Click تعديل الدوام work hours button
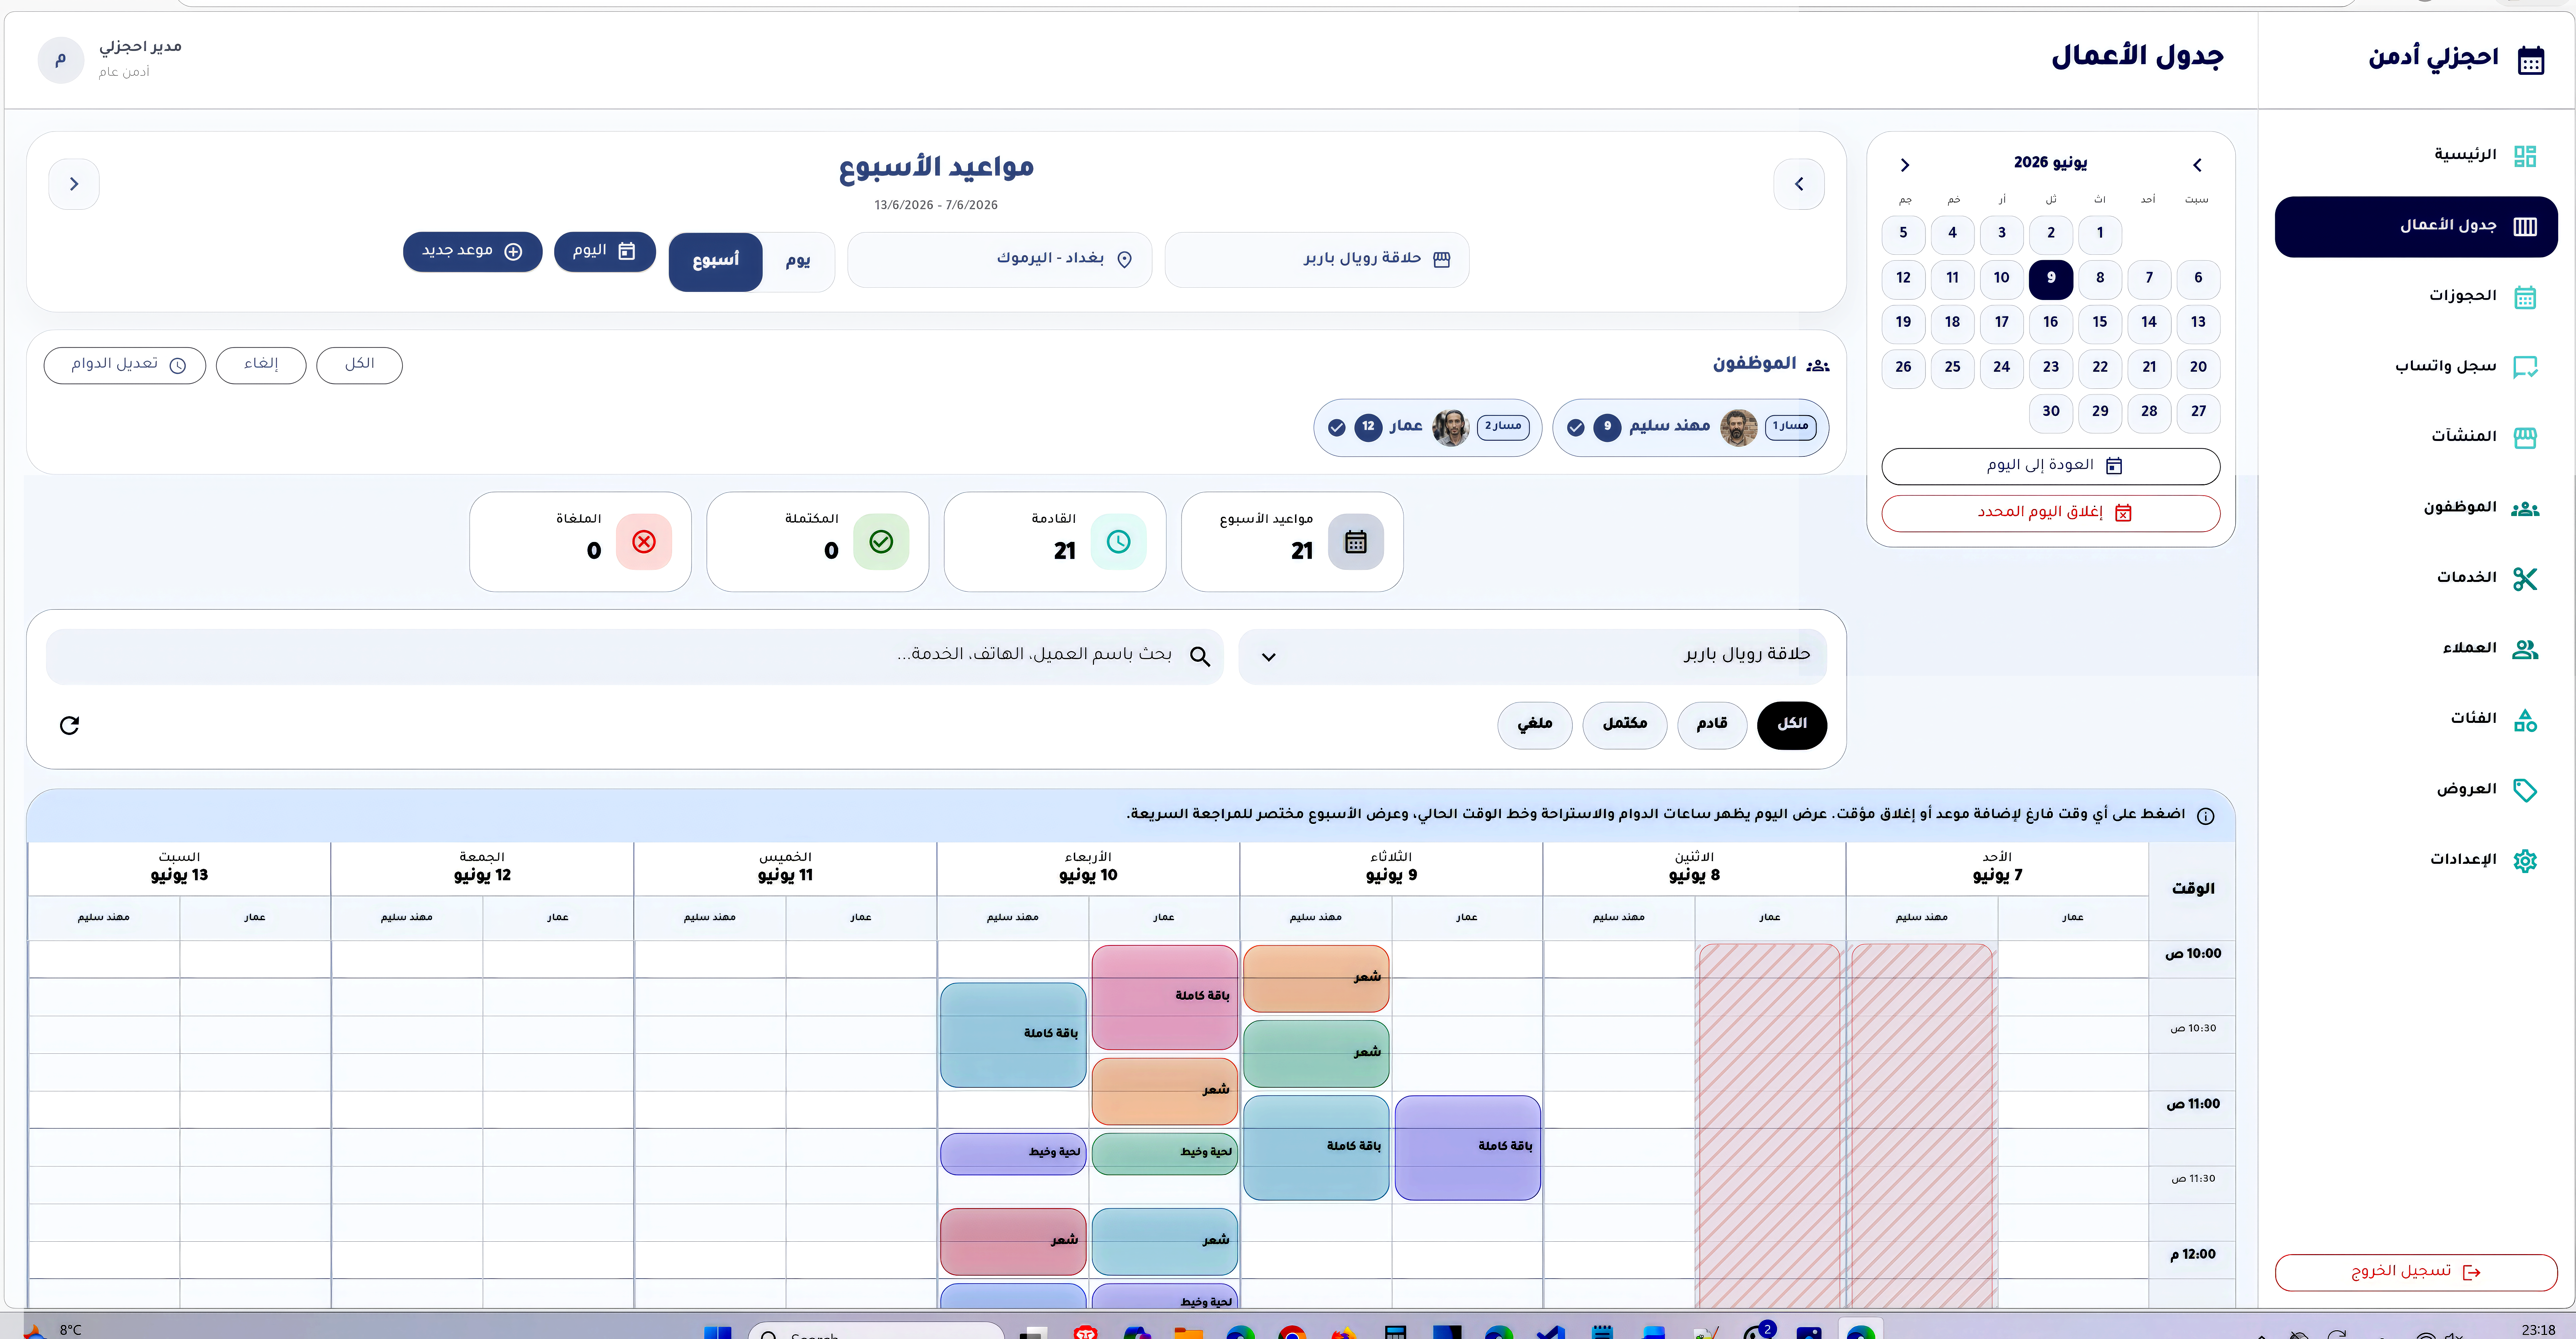The height and width of the screenshot is (1339, 2576). pyautogui.click(x=125, y=365)
